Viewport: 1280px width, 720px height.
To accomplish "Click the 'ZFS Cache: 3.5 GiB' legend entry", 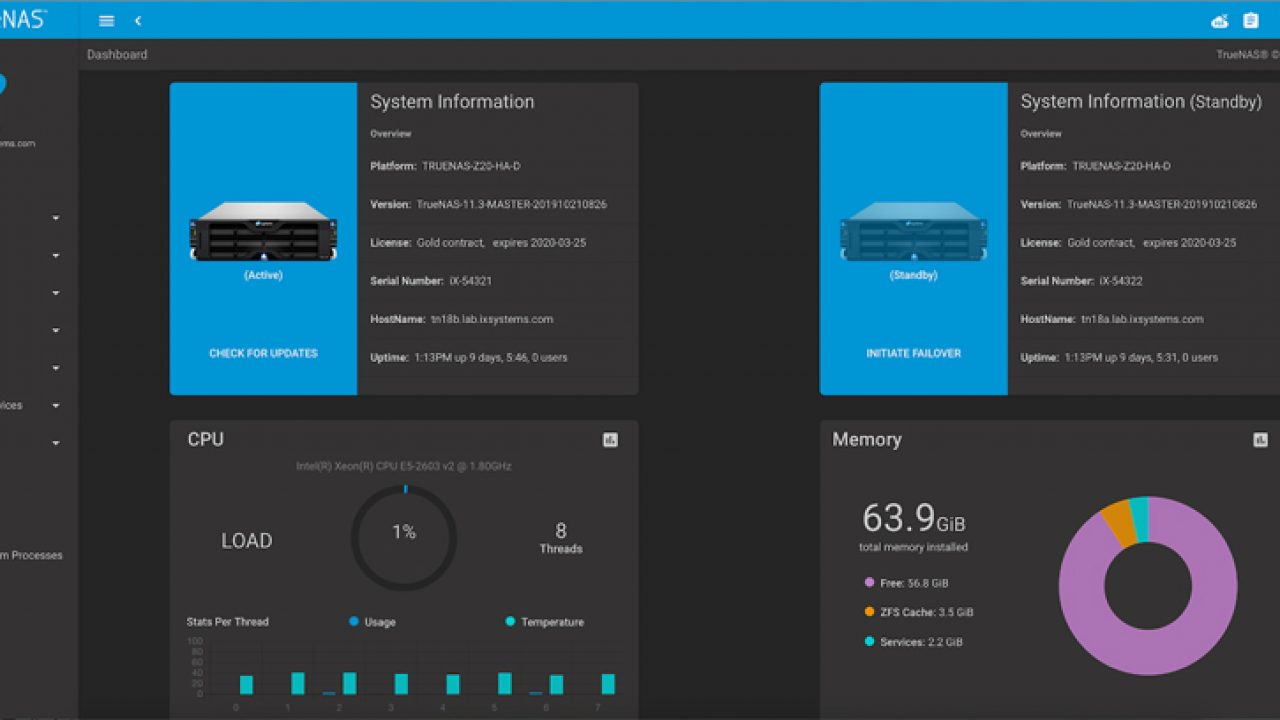I will click(918, 612).
